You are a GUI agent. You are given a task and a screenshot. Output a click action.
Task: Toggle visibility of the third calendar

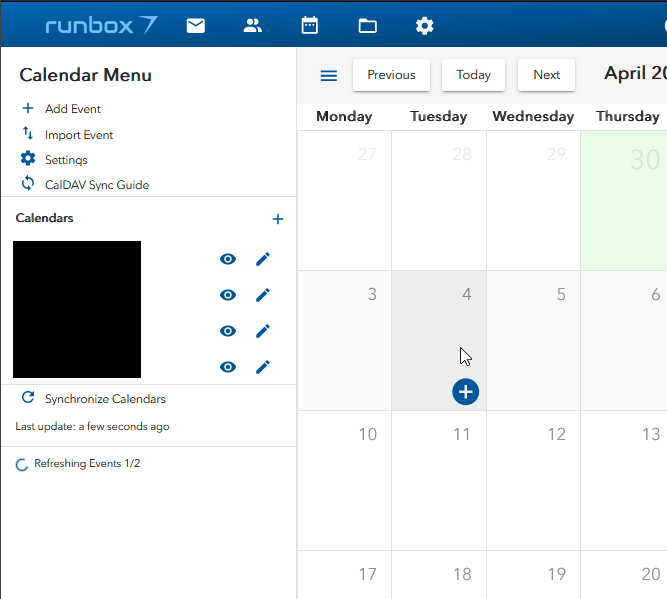[228, 331]
